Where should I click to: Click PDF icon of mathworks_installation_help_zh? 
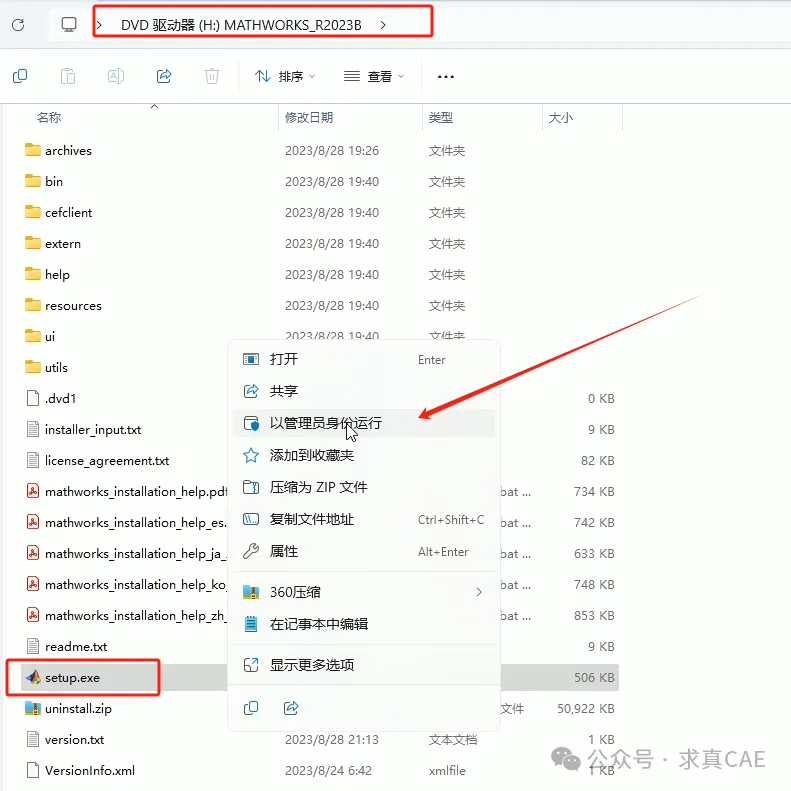coord(33,615)
